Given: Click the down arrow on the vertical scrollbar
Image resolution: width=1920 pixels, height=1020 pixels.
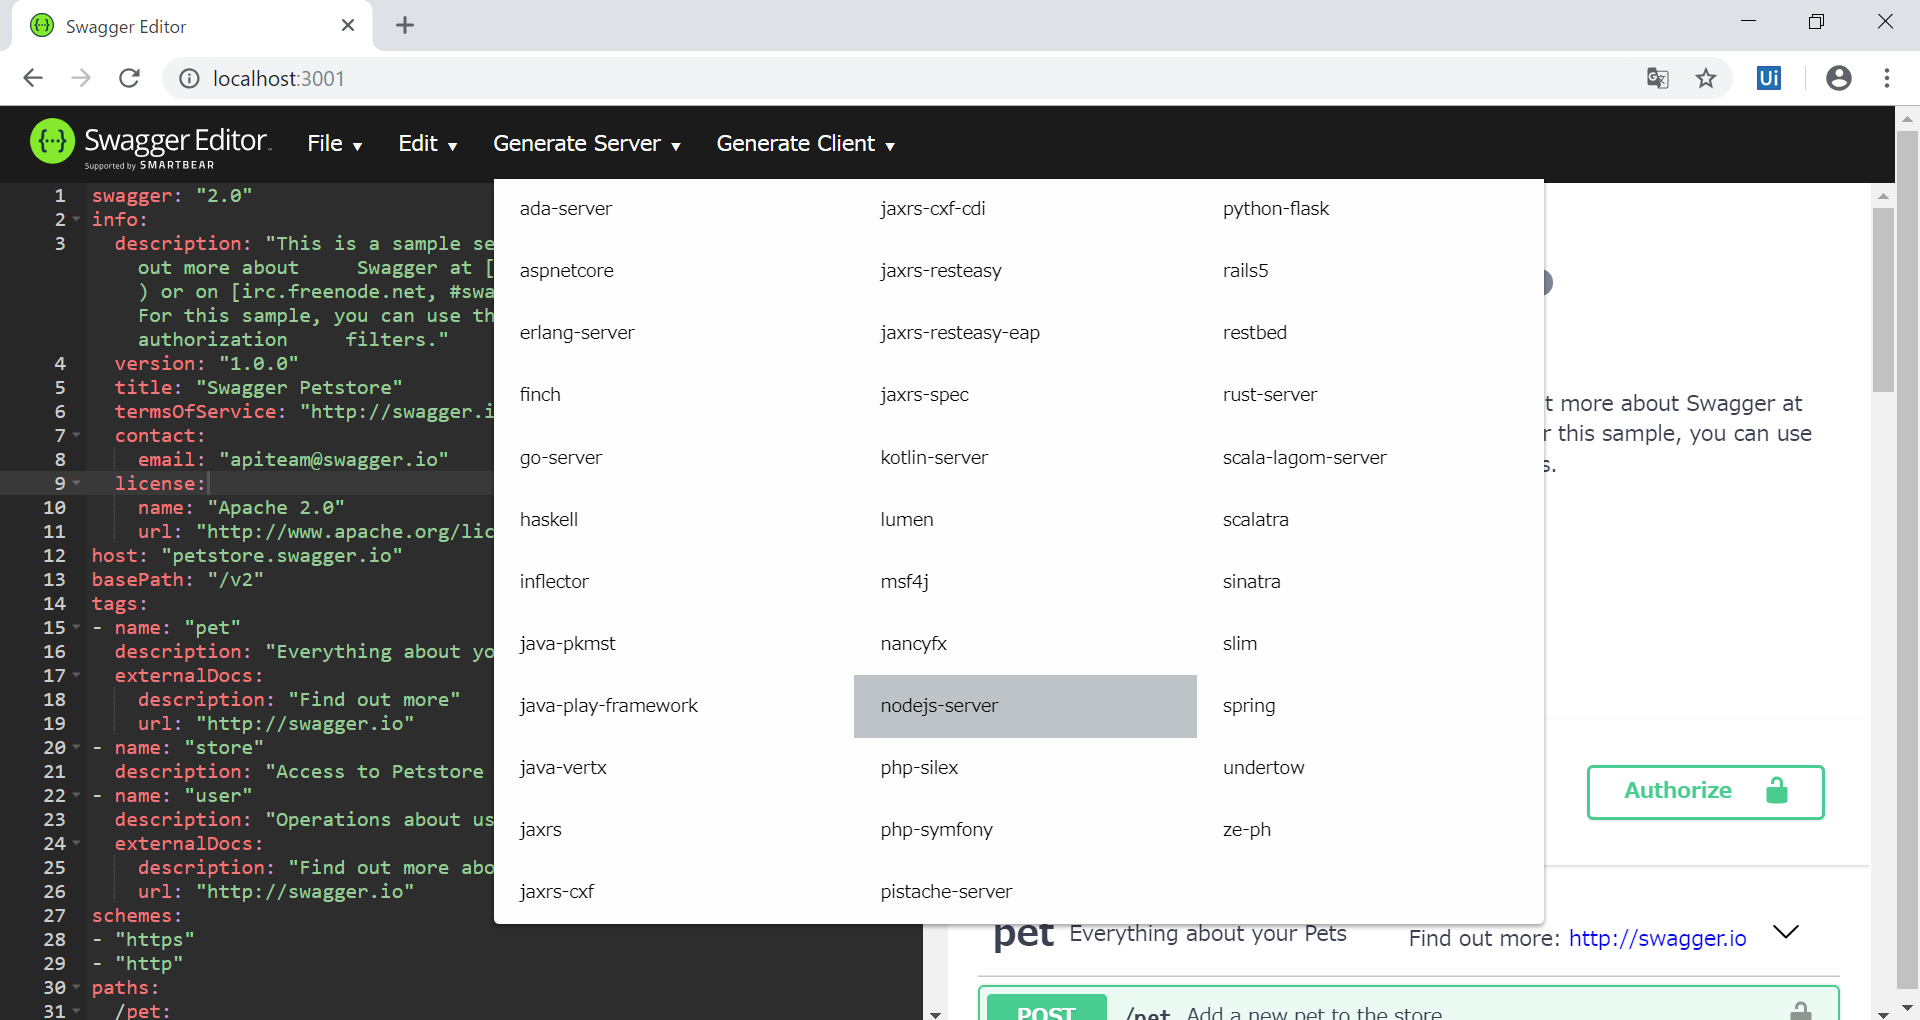Looking at the screenshot, I should (x=1908, y=1010).
